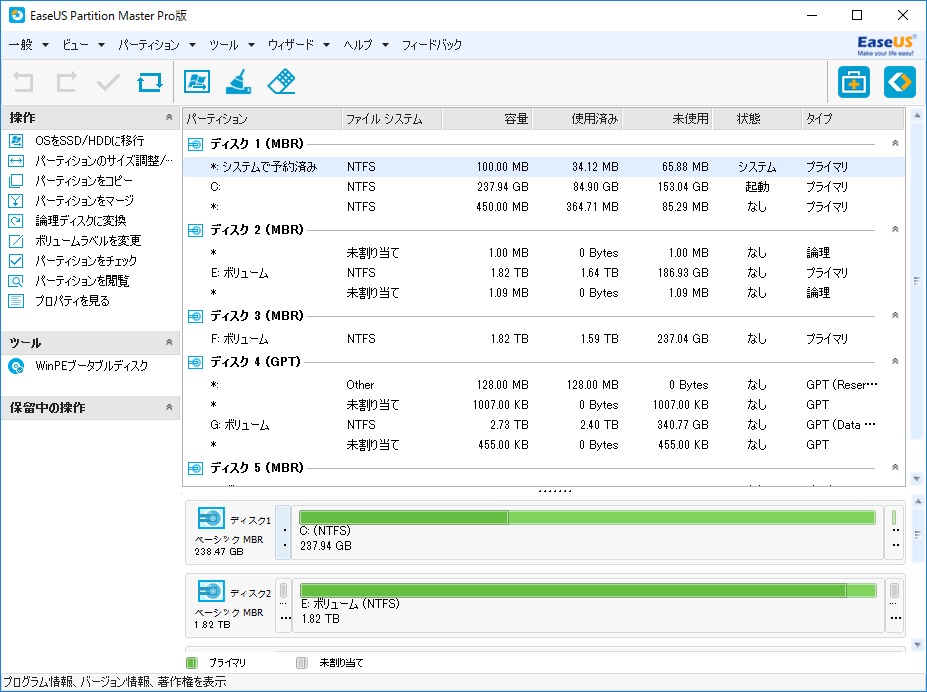Image resolution: width=927 pixels, height=692 pixels.
Task: Click the 論理ディスクに変換 sidebar icon
Action: [16, 221]
